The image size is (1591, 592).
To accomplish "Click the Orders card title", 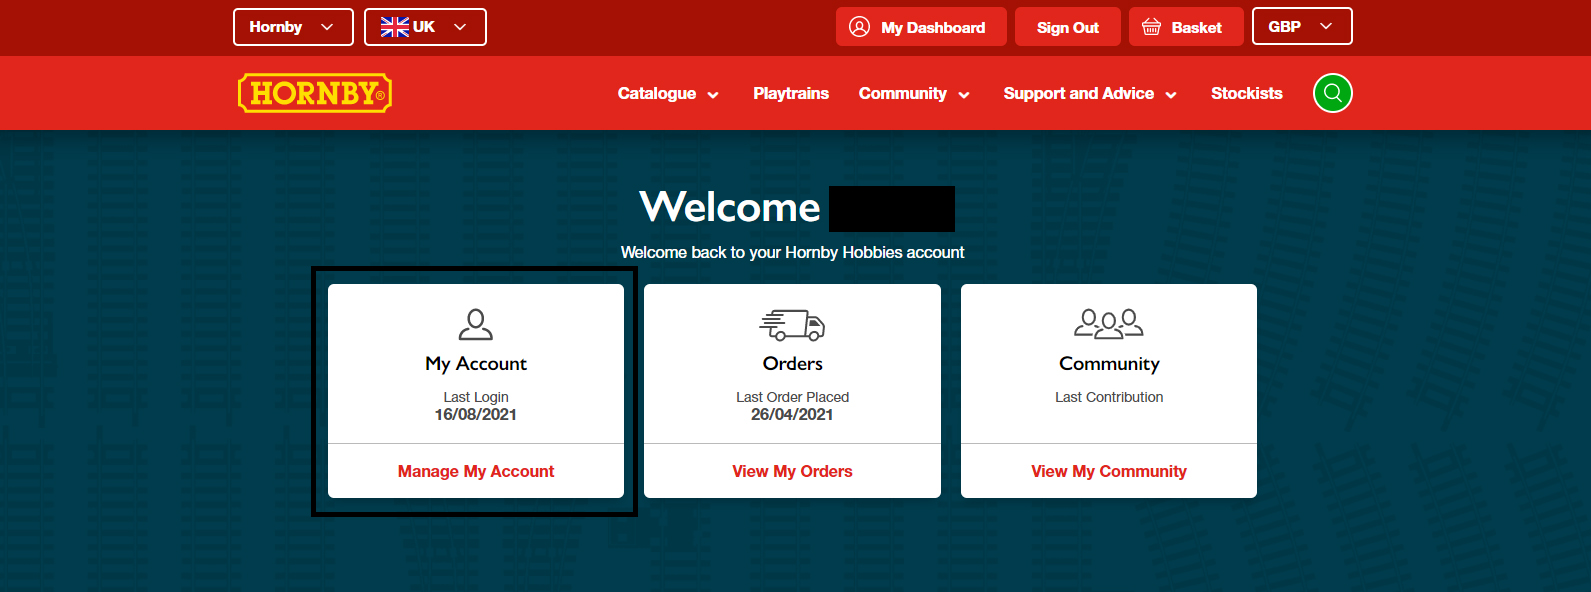I will pos(792,364).
